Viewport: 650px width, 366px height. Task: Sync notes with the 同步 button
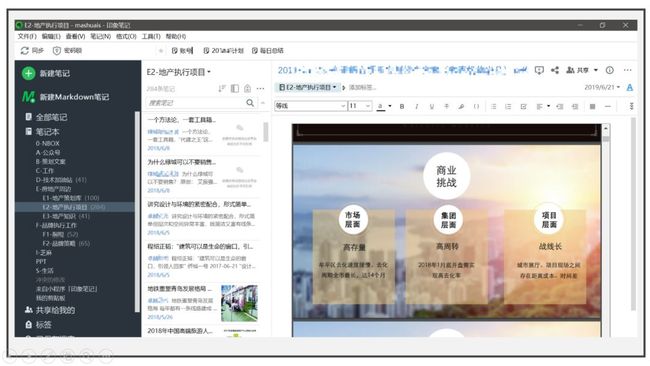[32, 51]
